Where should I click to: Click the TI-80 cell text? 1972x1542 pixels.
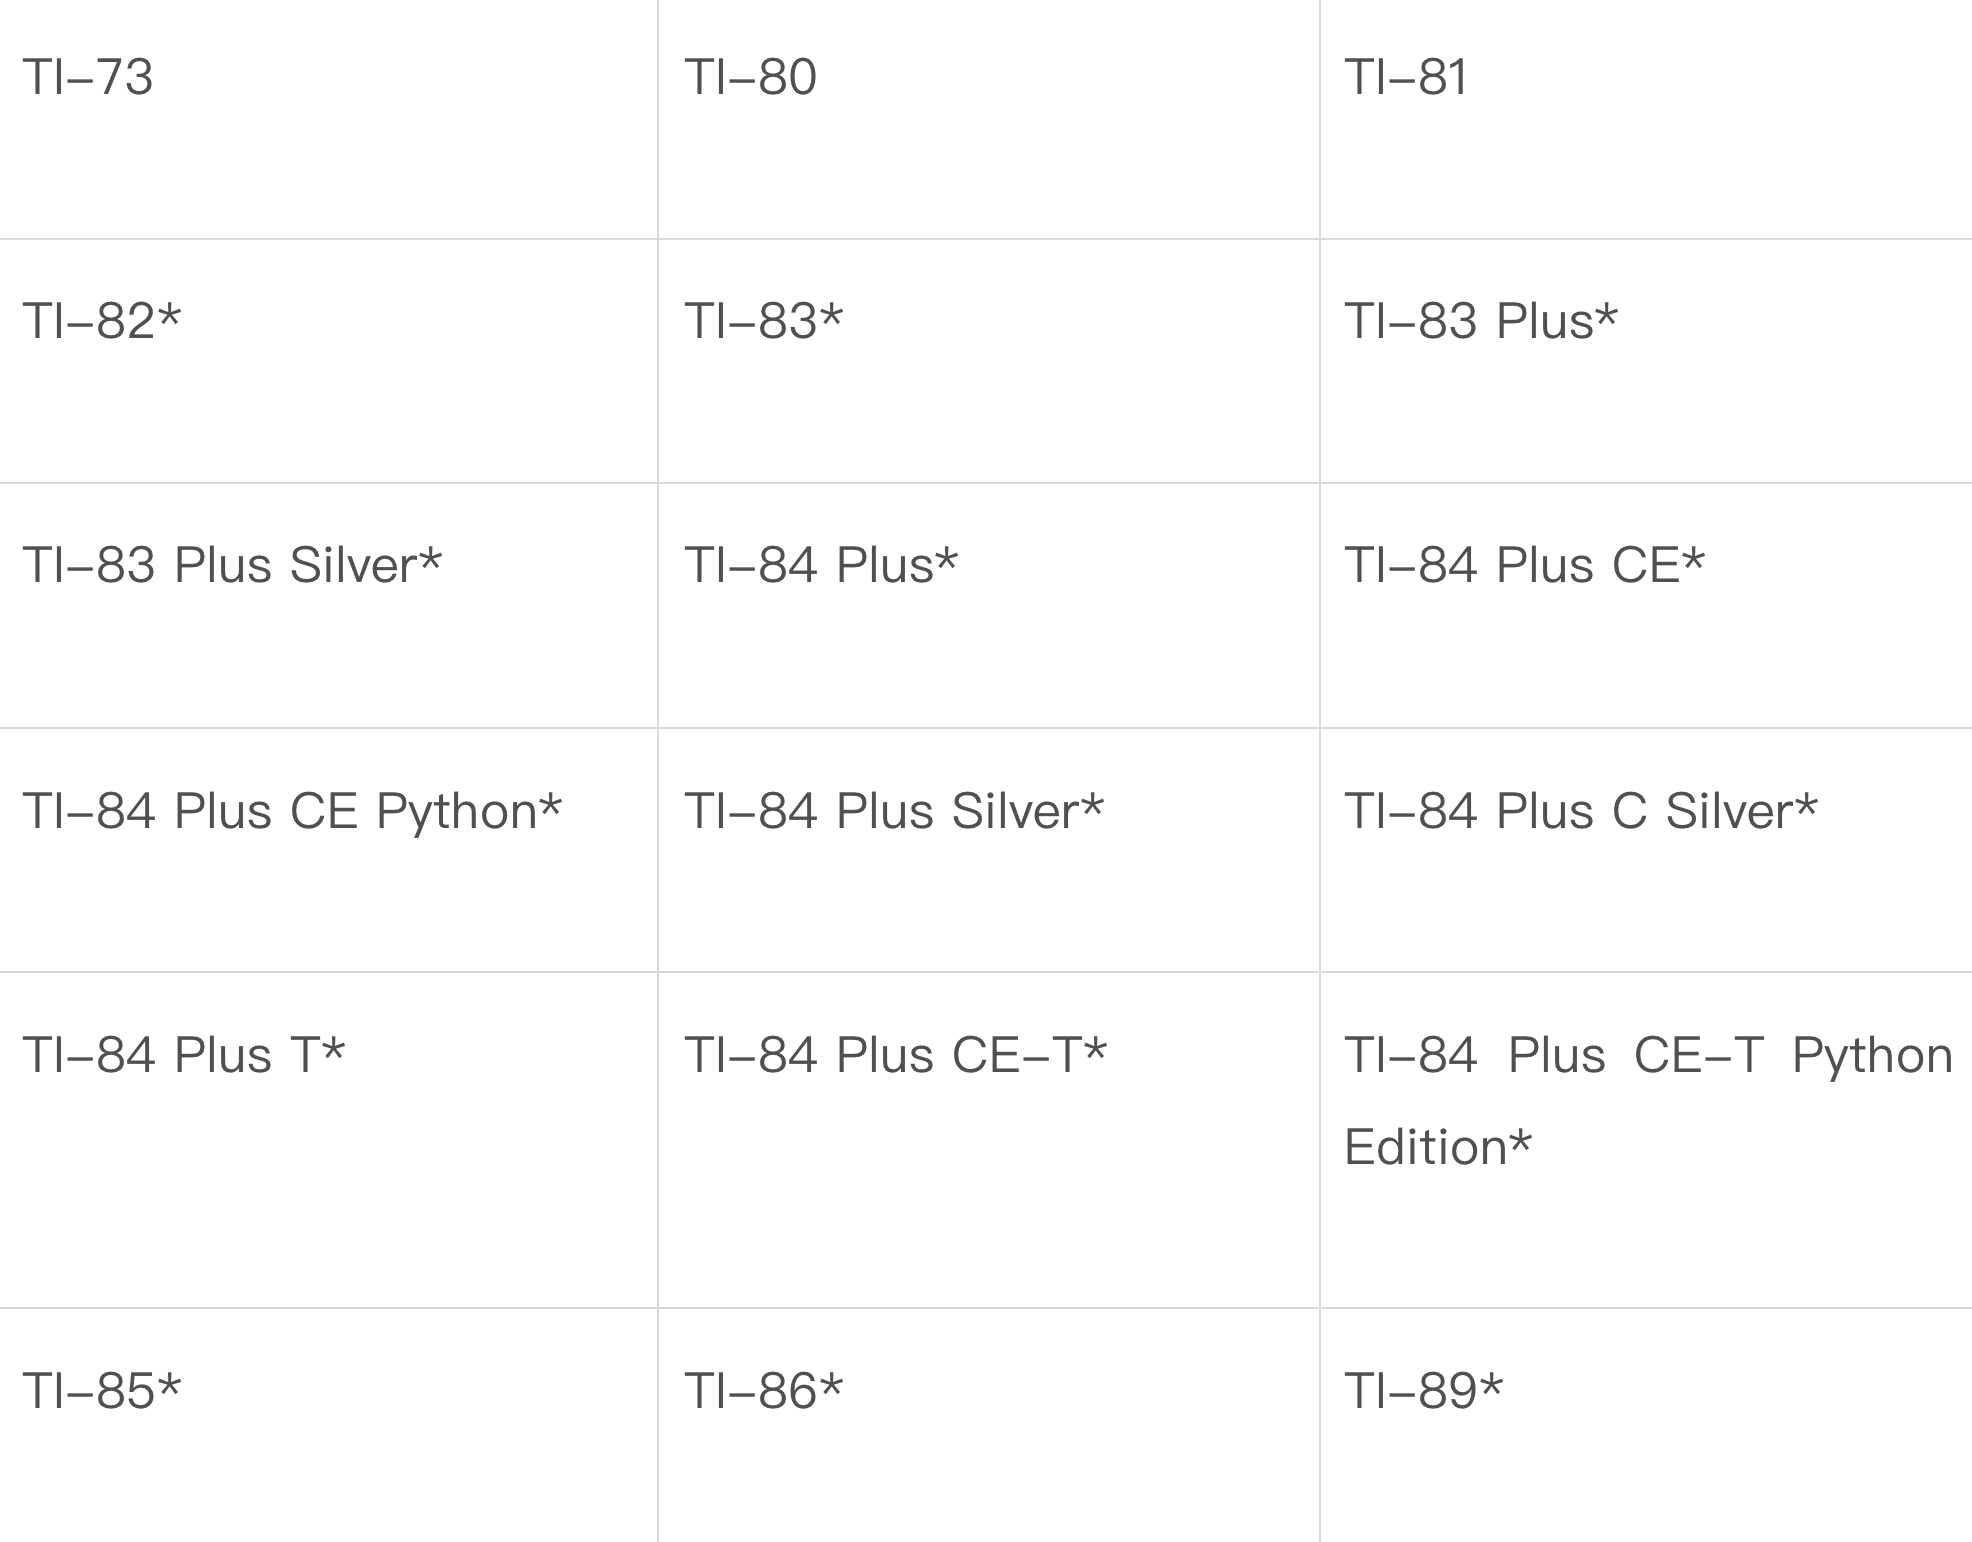(x=750, y=77)
